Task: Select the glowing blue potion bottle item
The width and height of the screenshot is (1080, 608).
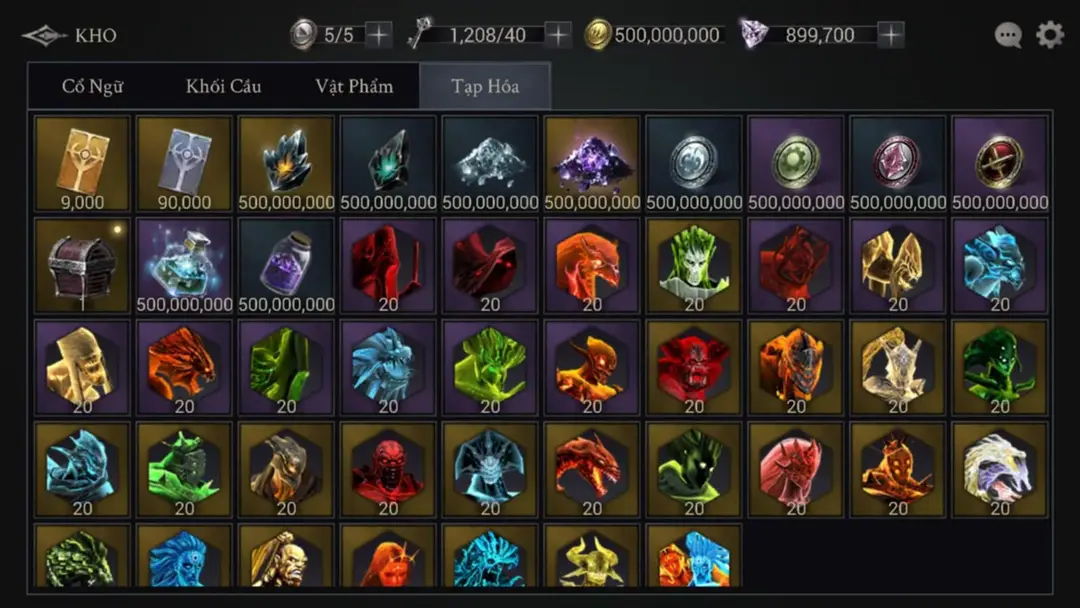Action: tap(184, 266)
